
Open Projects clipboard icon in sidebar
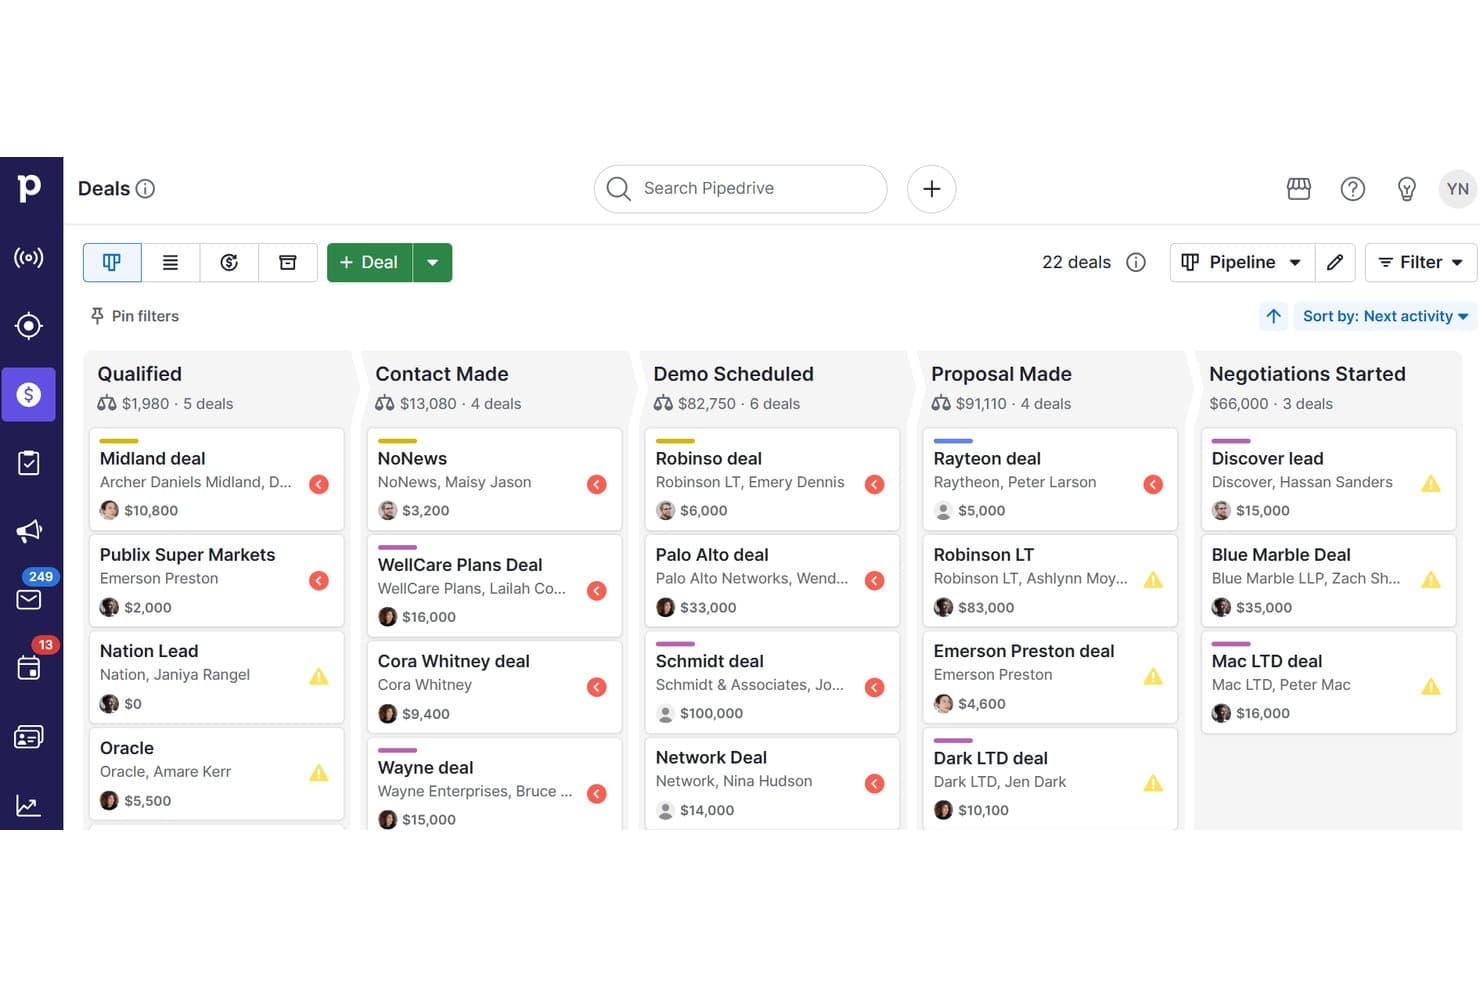tap(29, 463)
